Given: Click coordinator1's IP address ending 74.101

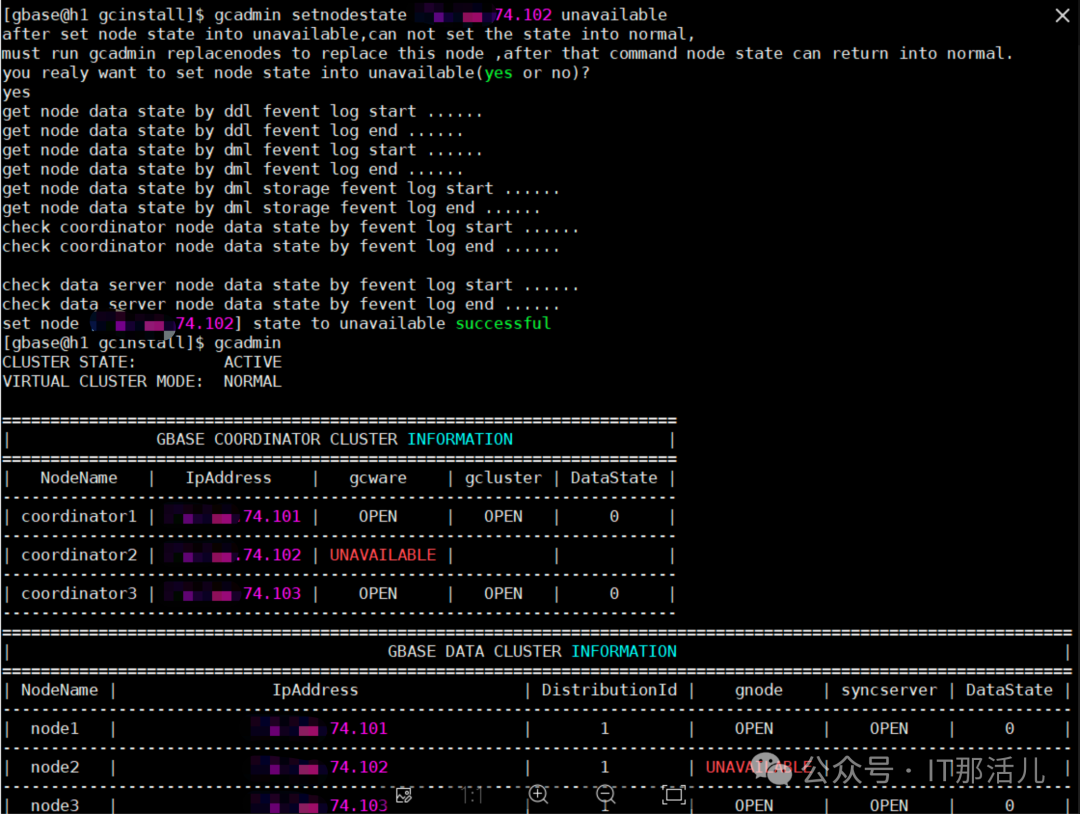Looking at the screenshot, I should pos(233,516).
